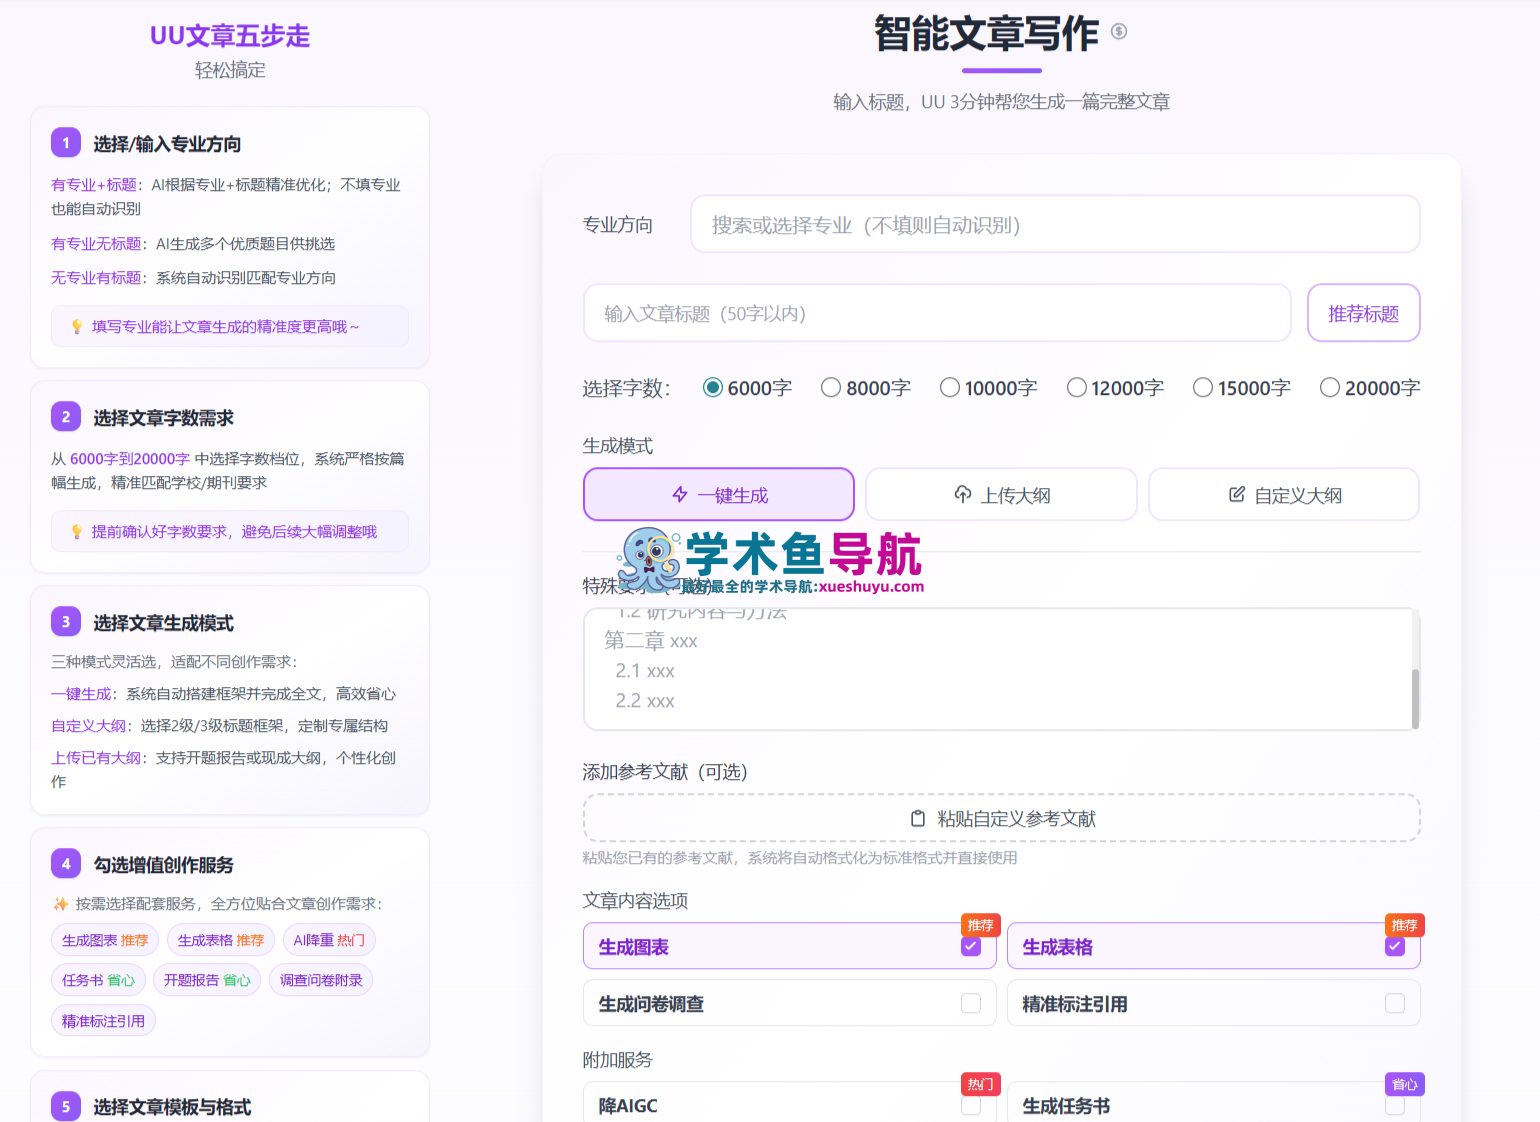Click the lightbulb icon in step 1 tip

pos(78,326)
